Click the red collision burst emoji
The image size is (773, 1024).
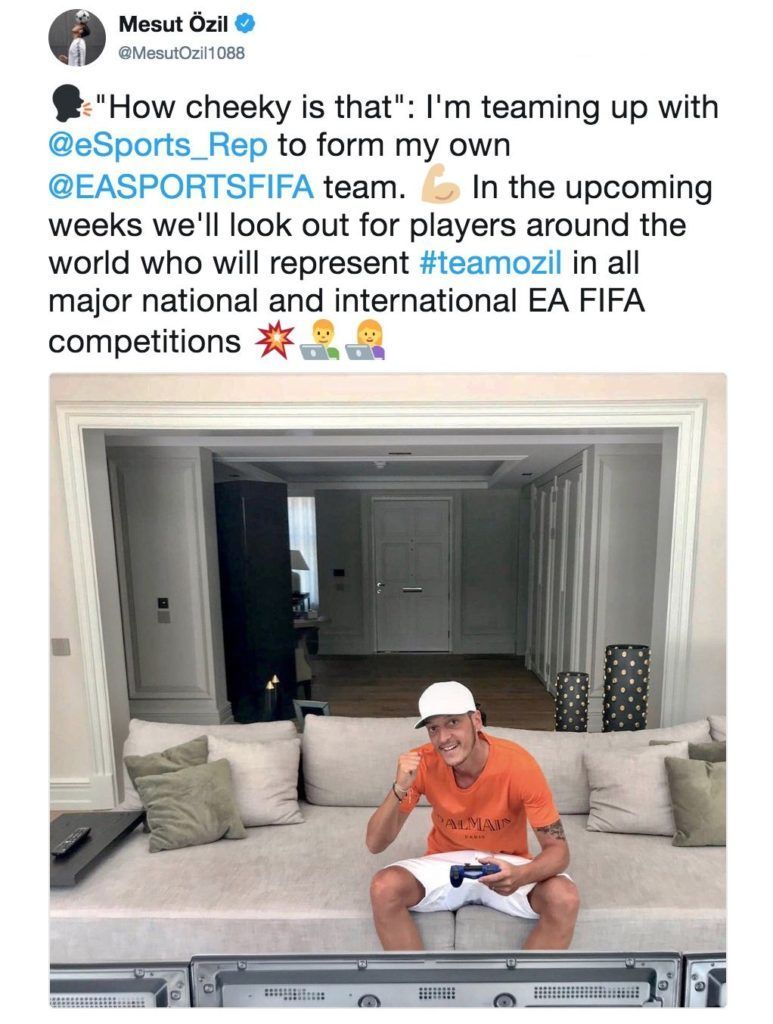tap(275, 342)
